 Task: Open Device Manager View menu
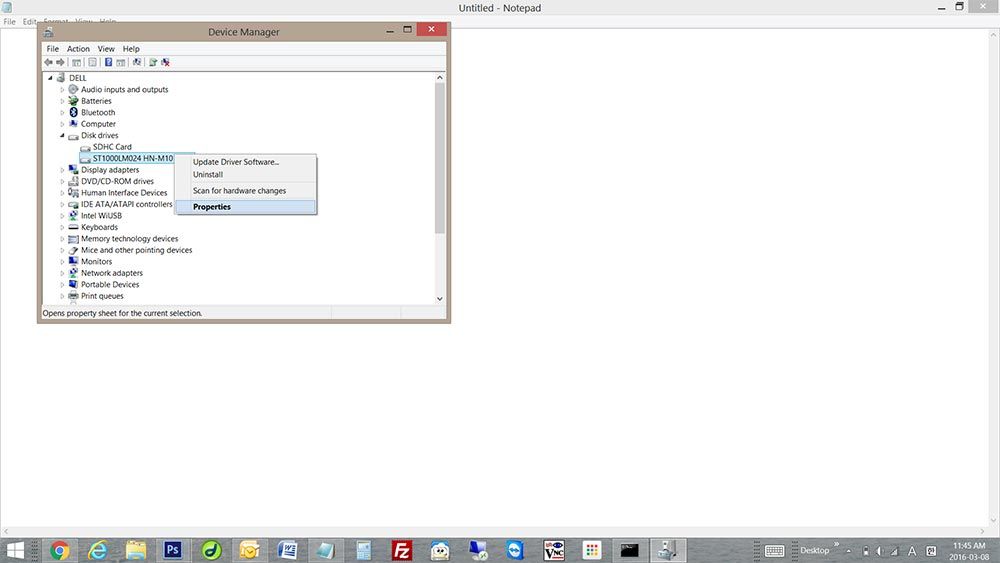(106, 48)
